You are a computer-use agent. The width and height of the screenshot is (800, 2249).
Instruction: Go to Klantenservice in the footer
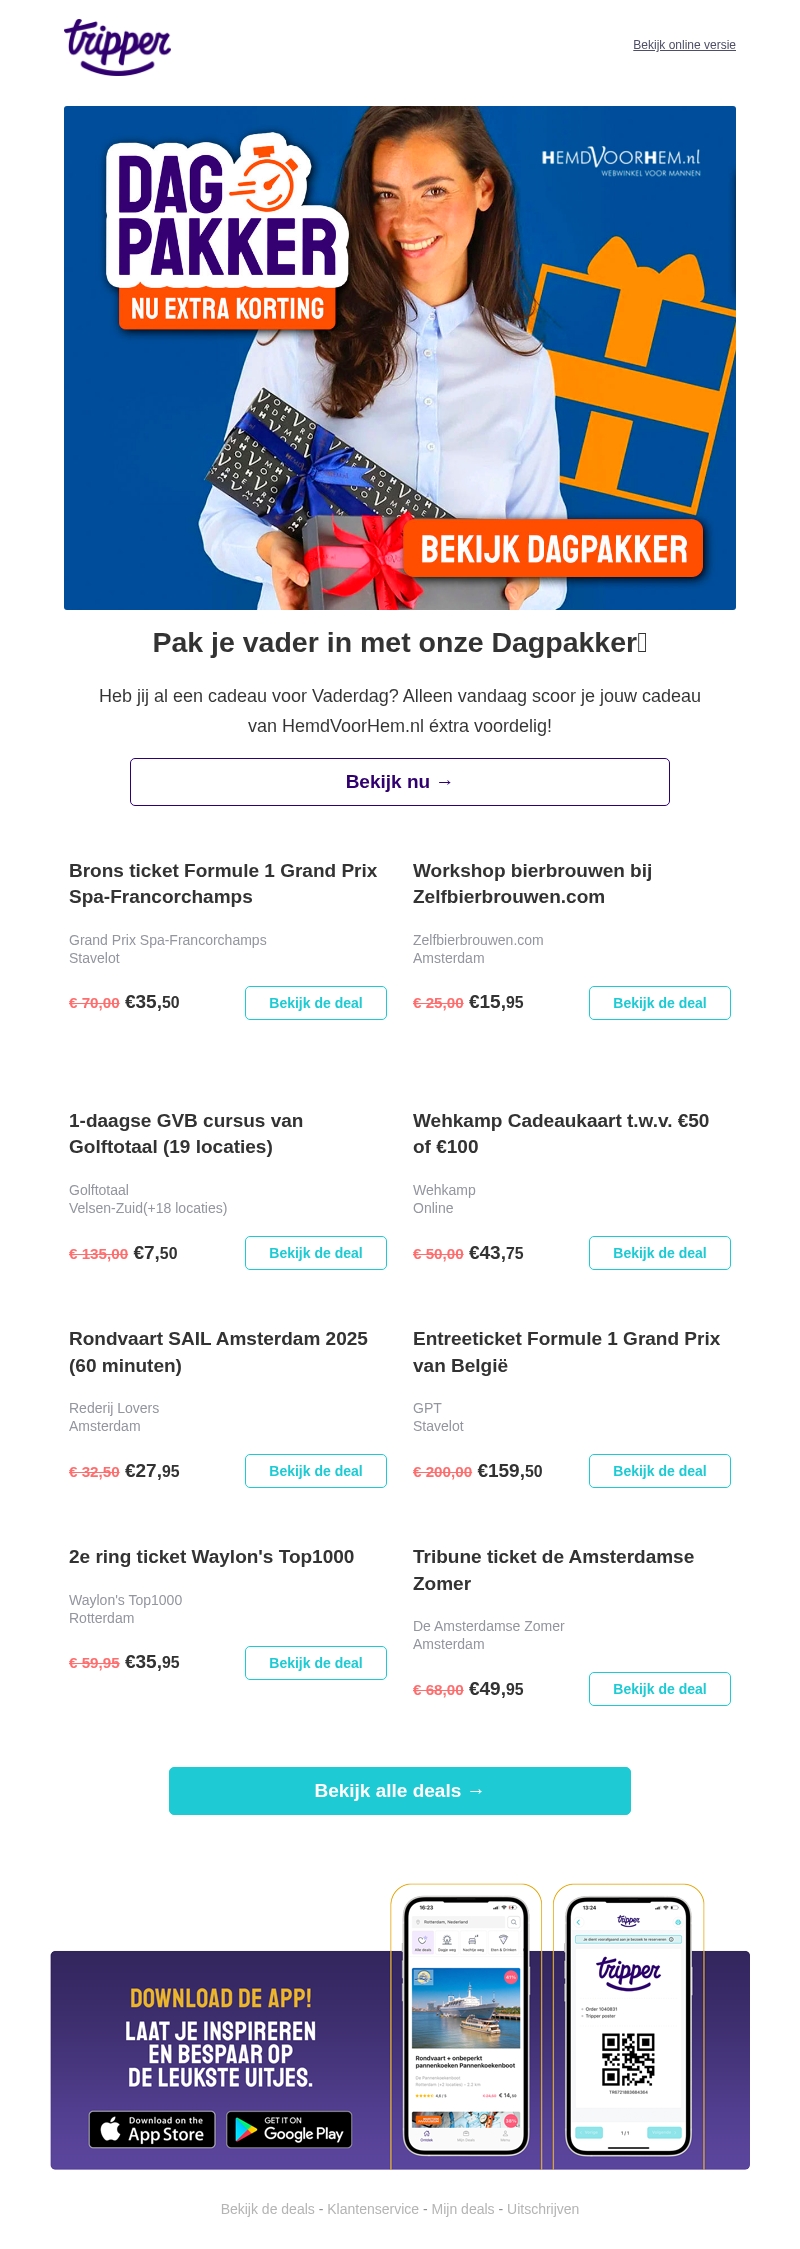click(373, 2209)
